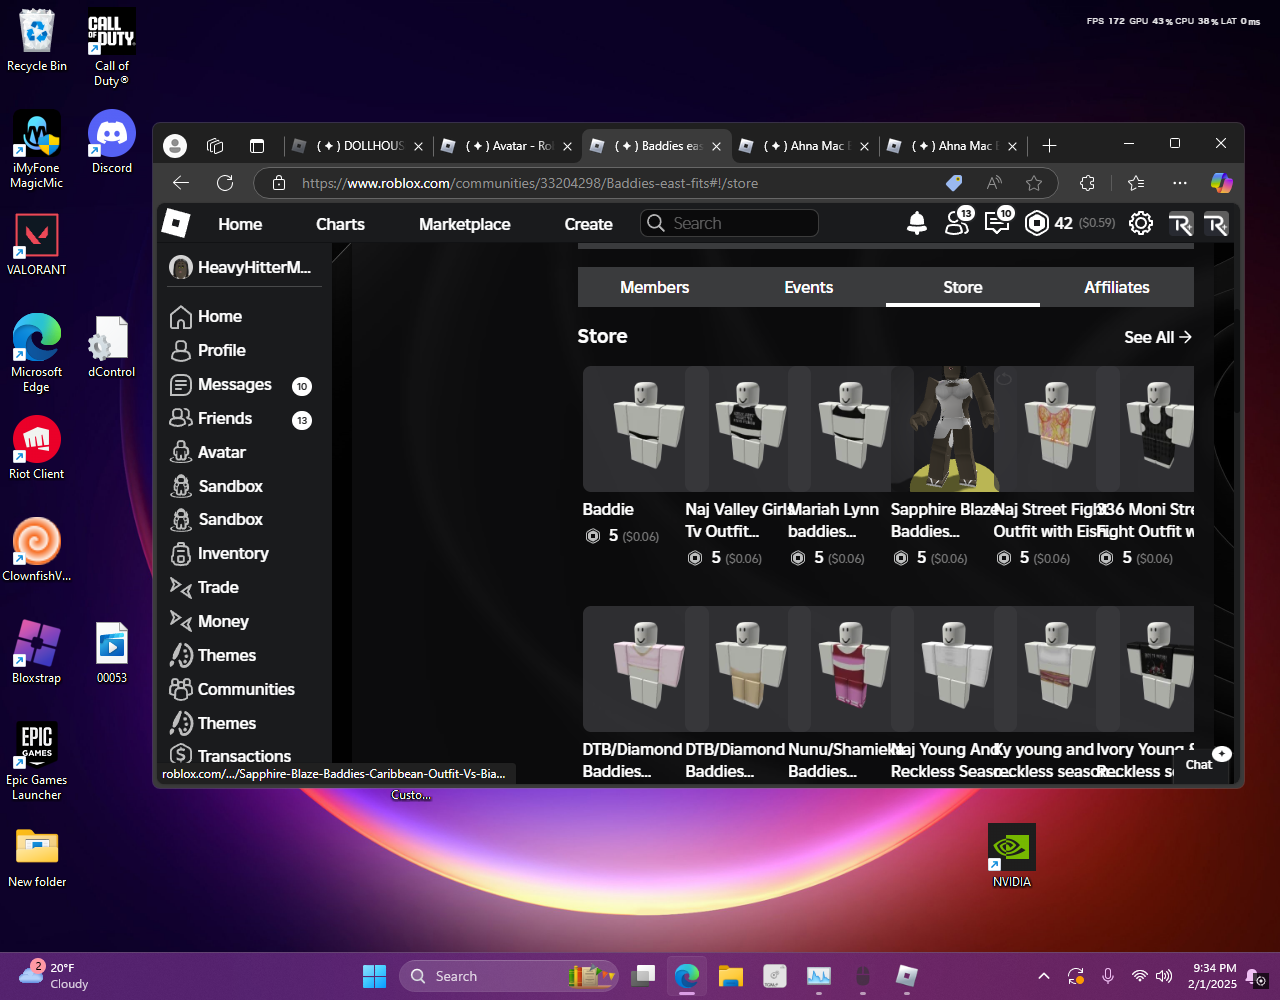Open Edge settings and more menu

tap(1180, 183)
